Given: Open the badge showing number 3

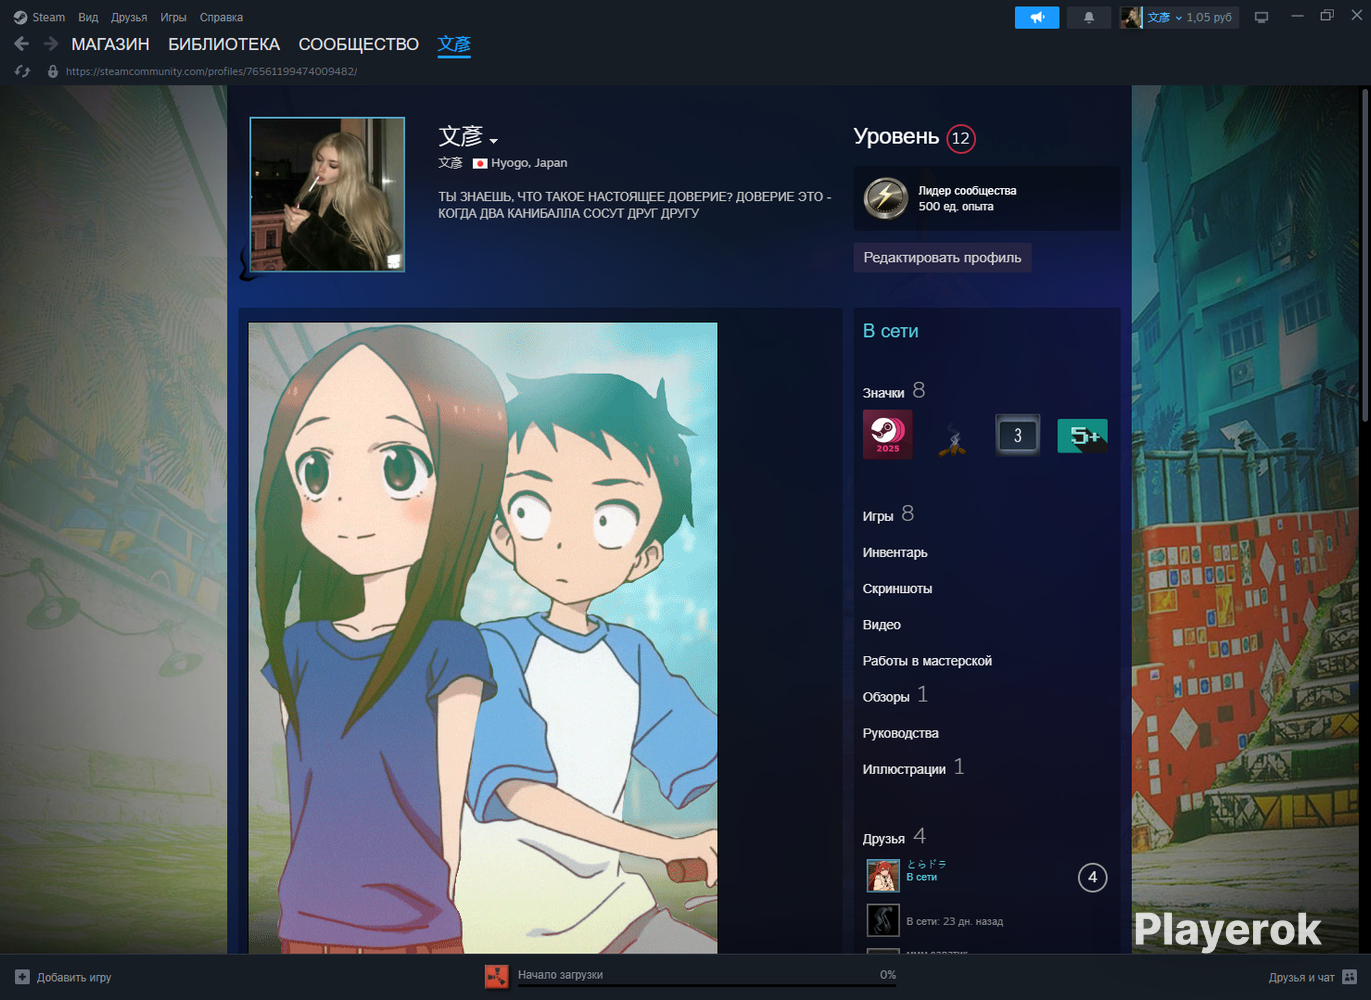Looking at the screenshot, I should pos(1018,435).
